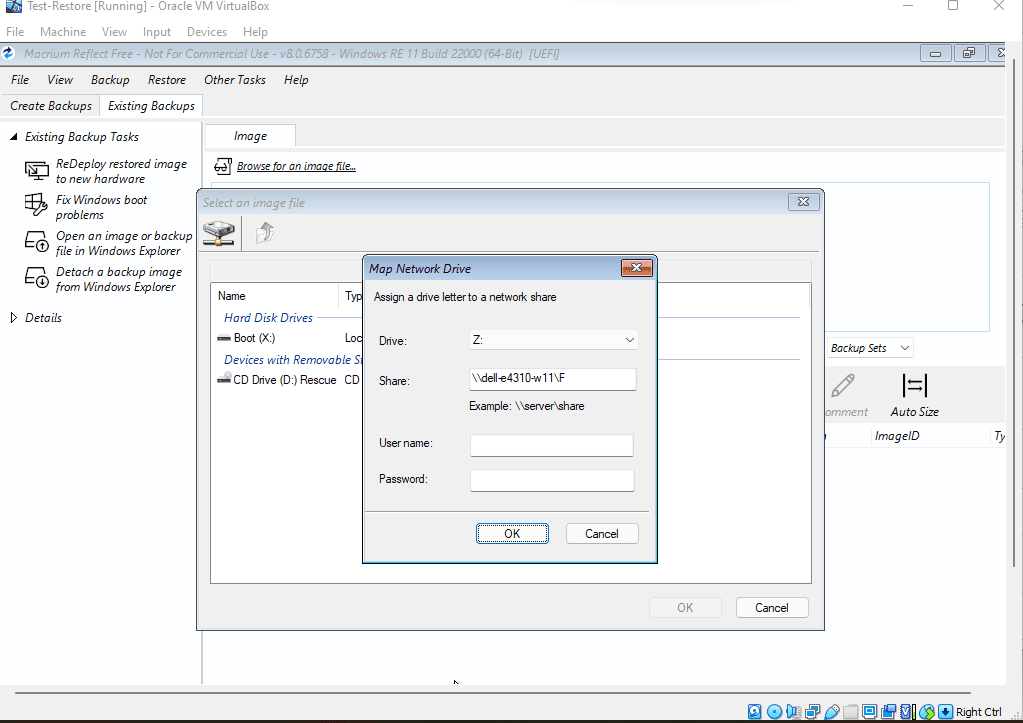Image resolution: width=1023 pixels, height=723 pixels.
Task: Open VirtualBox Input menu
Action: click(157, 32)
